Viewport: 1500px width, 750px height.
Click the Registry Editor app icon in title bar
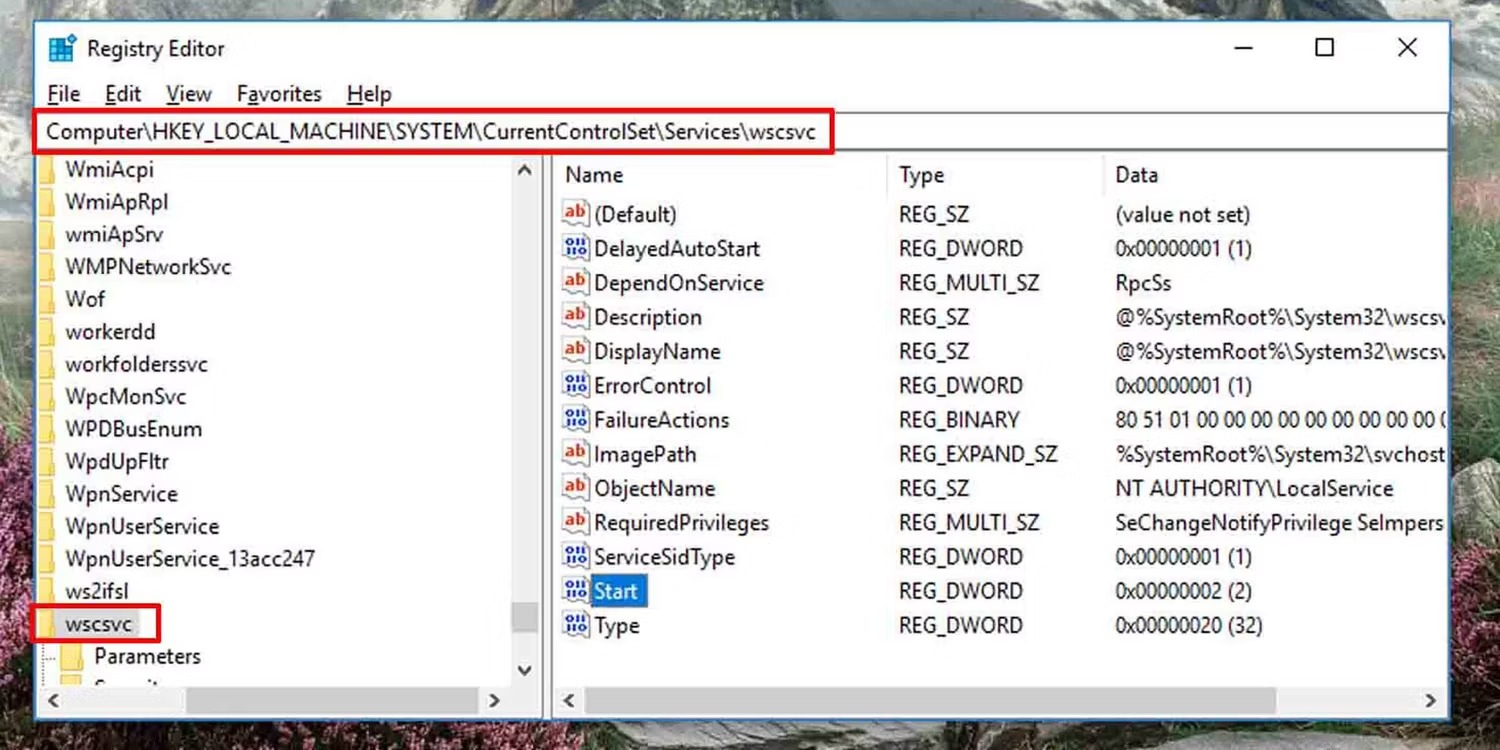62,48
